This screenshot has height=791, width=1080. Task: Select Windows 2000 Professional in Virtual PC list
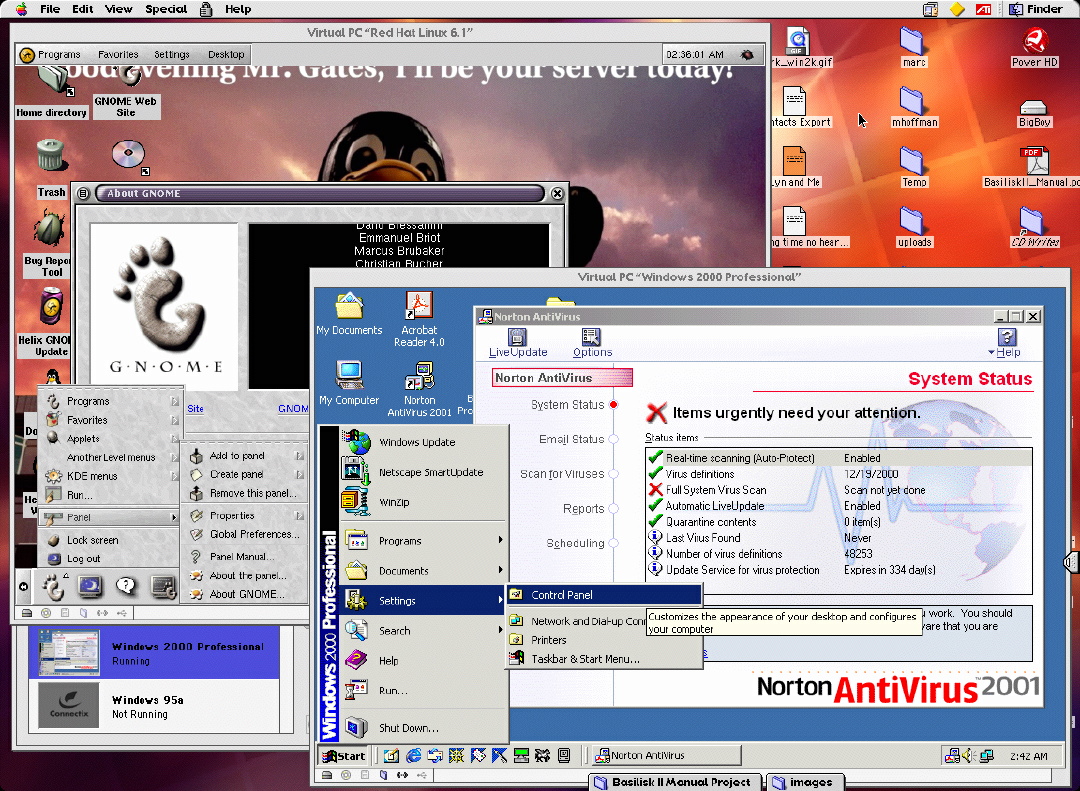point(154,653)
